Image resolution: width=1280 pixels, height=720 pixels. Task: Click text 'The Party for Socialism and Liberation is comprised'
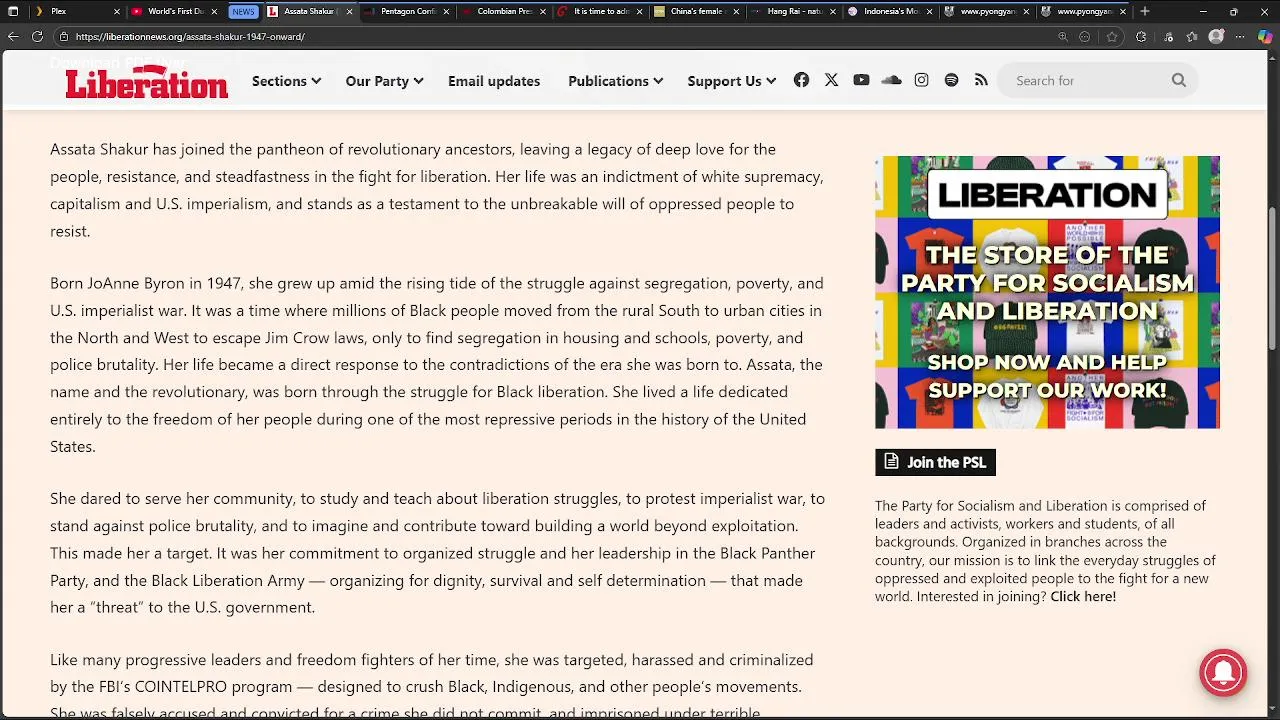tap(1040, 505)
